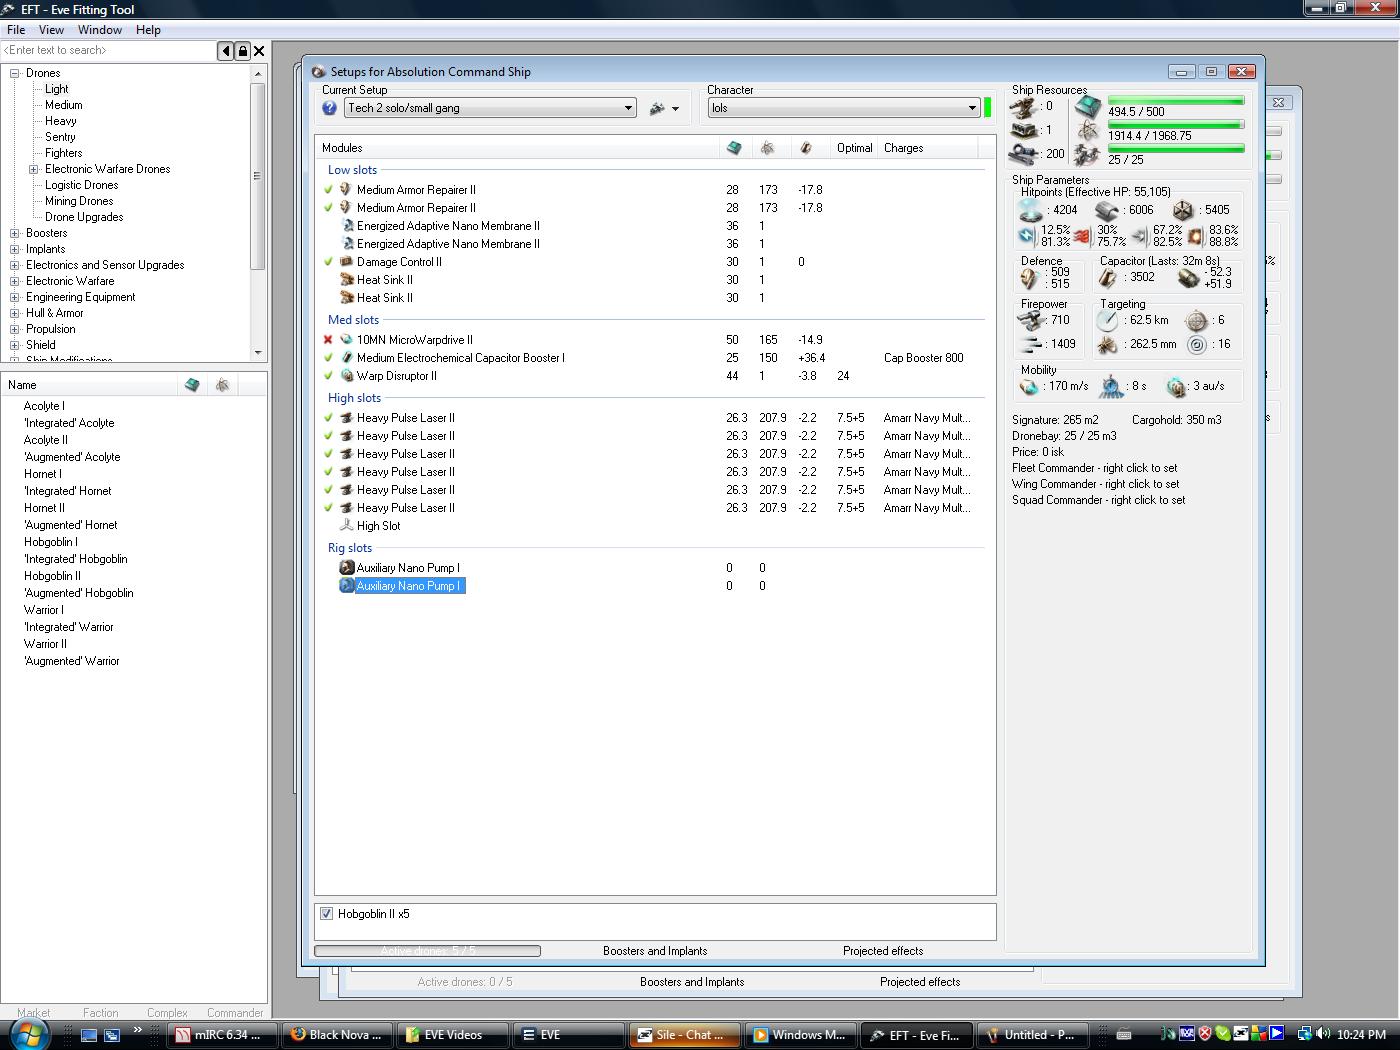Expand the Hull & Armor tree node

point(15,313)
